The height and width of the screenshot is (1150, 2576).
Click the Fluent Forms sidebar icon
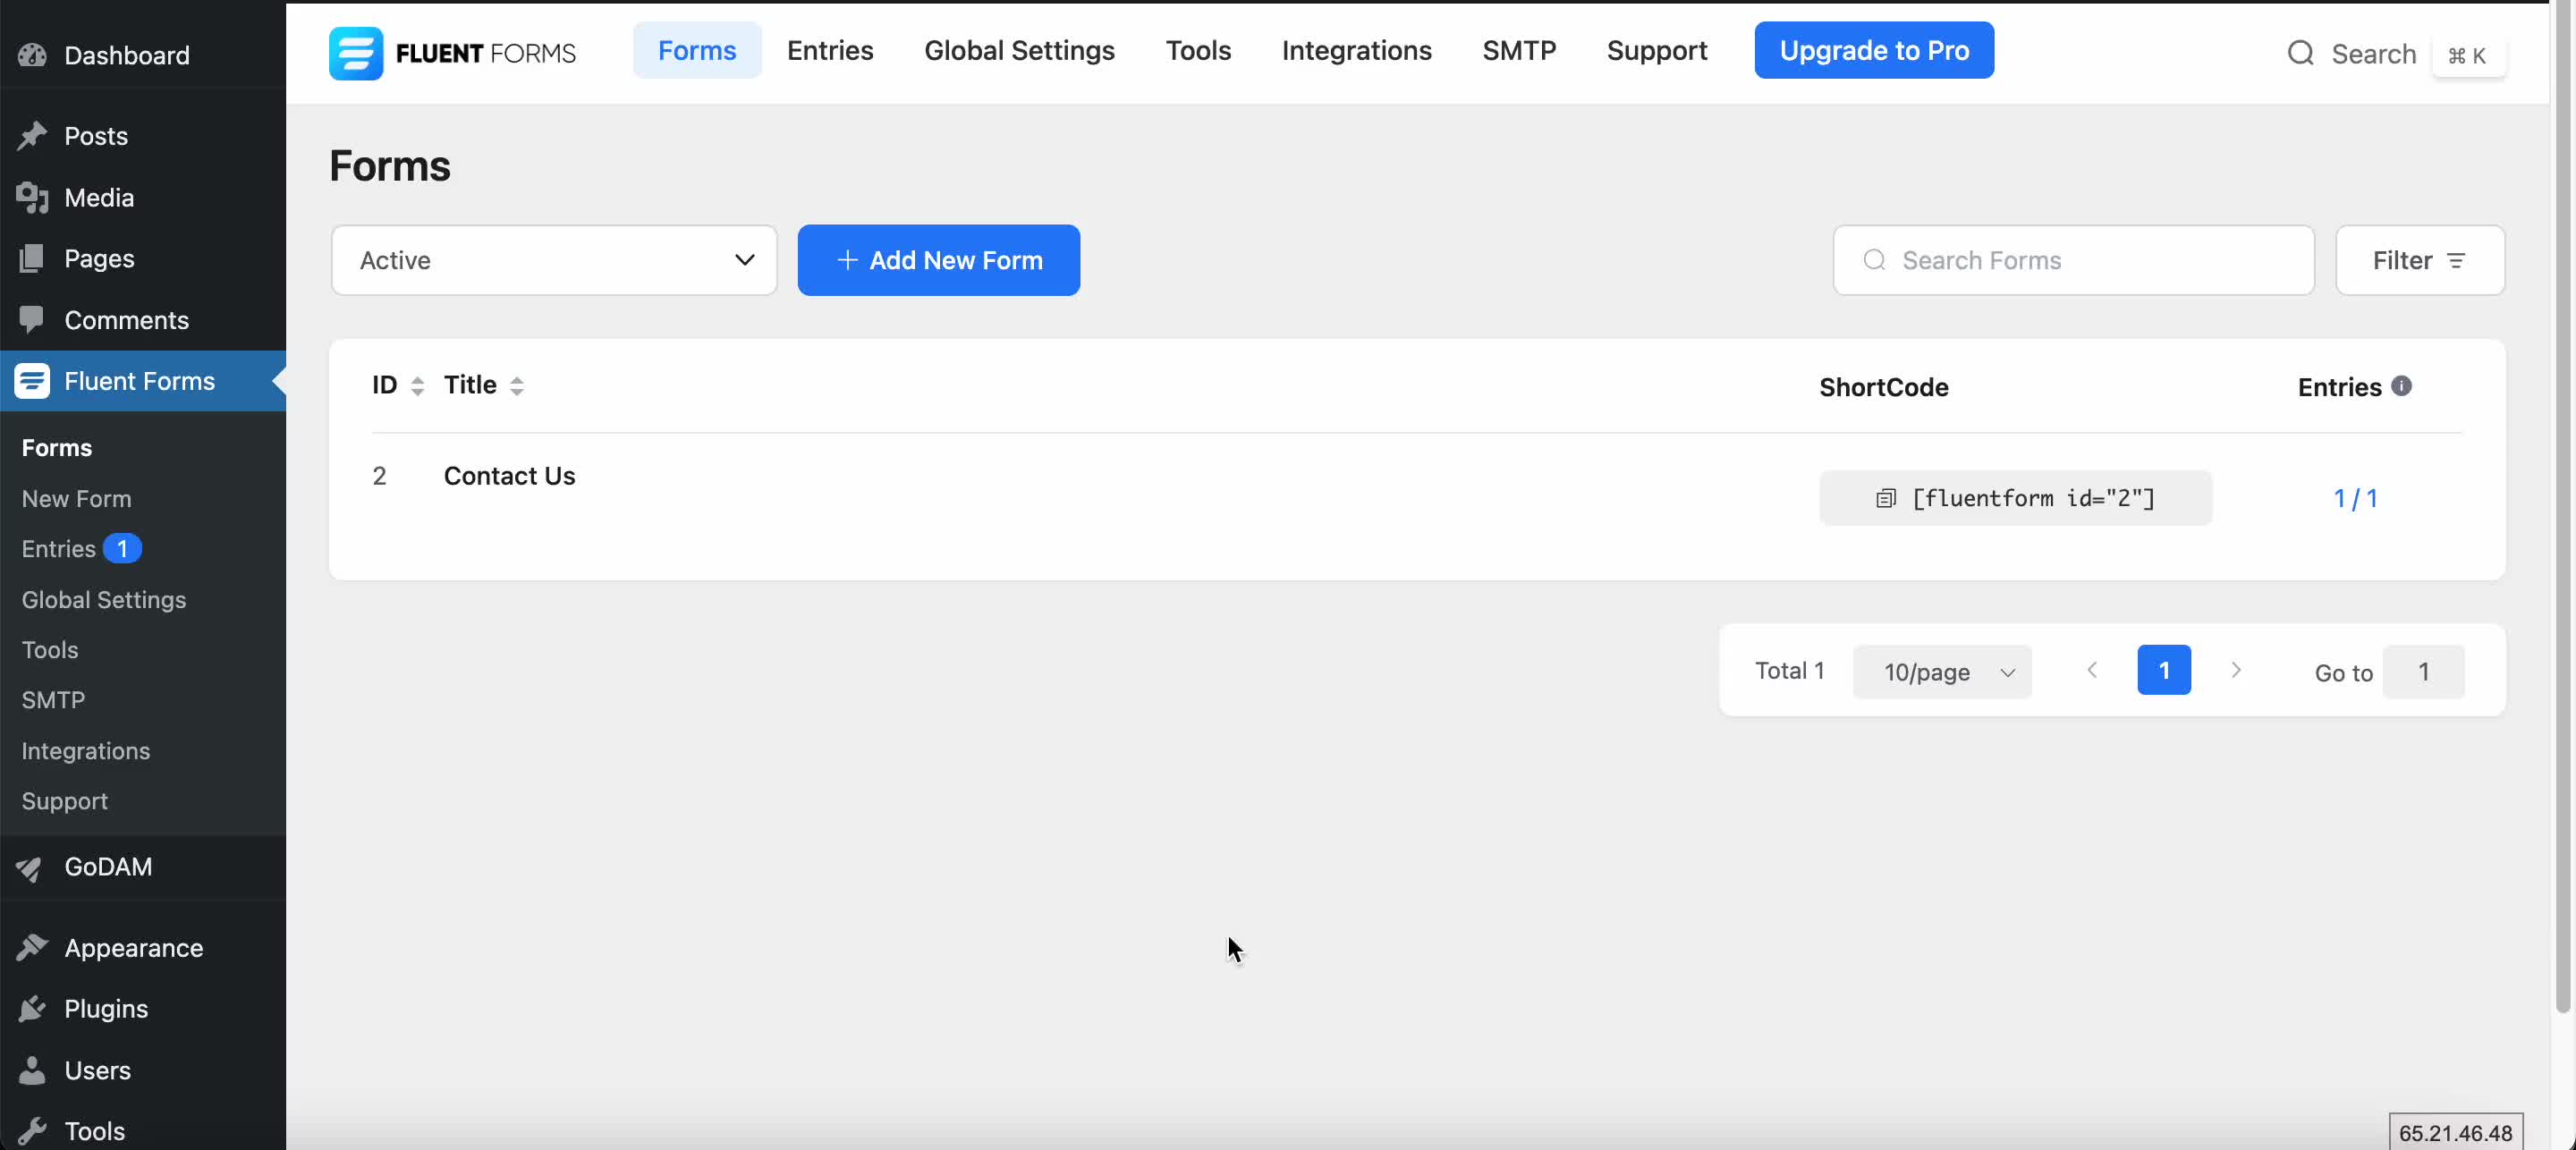click(x=32, y=381)
